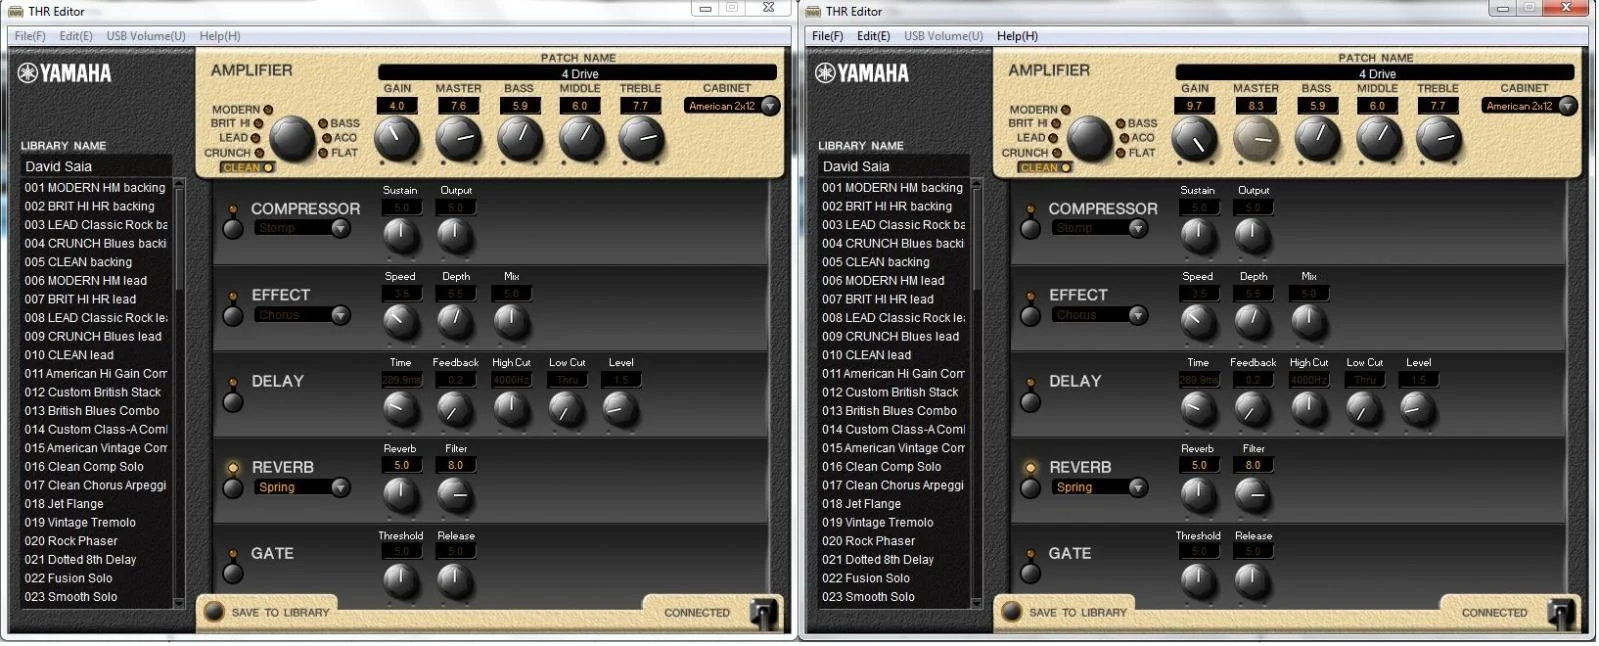This screenshot has width=1599, height=646.
Task: Click the Effect Speed knob in left window
Action: coord(400,322)
